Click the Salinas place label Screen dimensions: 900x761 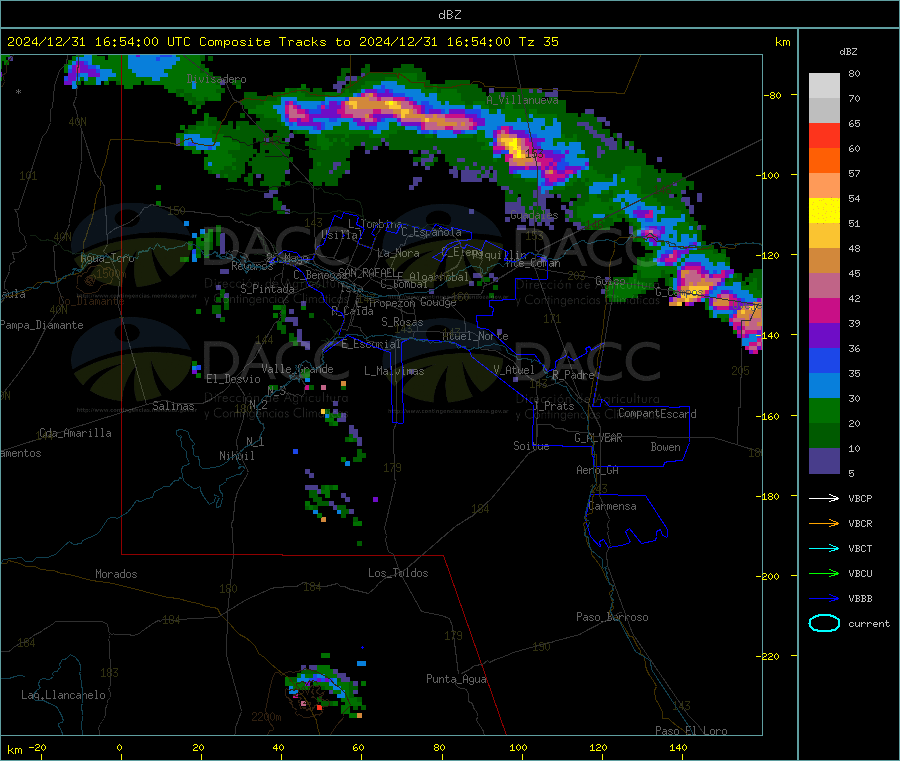tap(173, 406)
